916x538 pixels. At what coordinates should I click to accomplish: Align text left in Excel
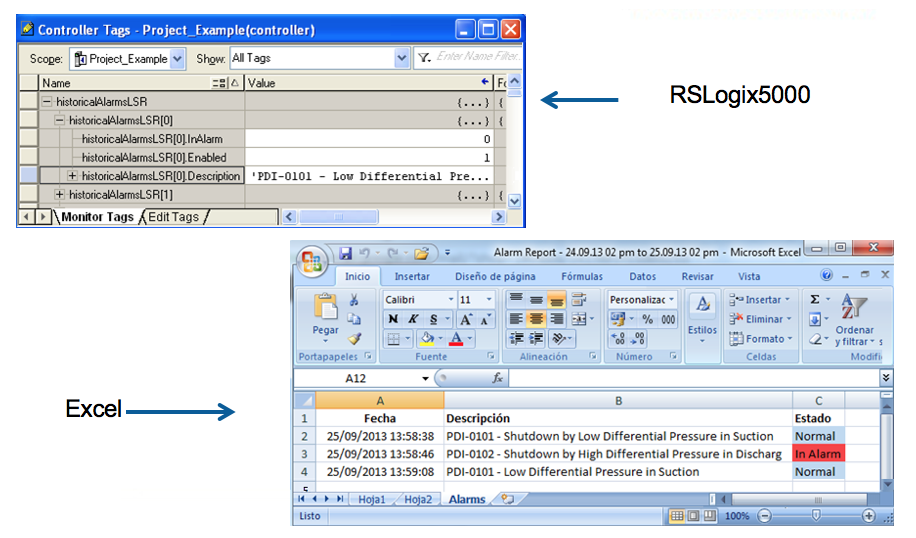click(x=516, y=319)
